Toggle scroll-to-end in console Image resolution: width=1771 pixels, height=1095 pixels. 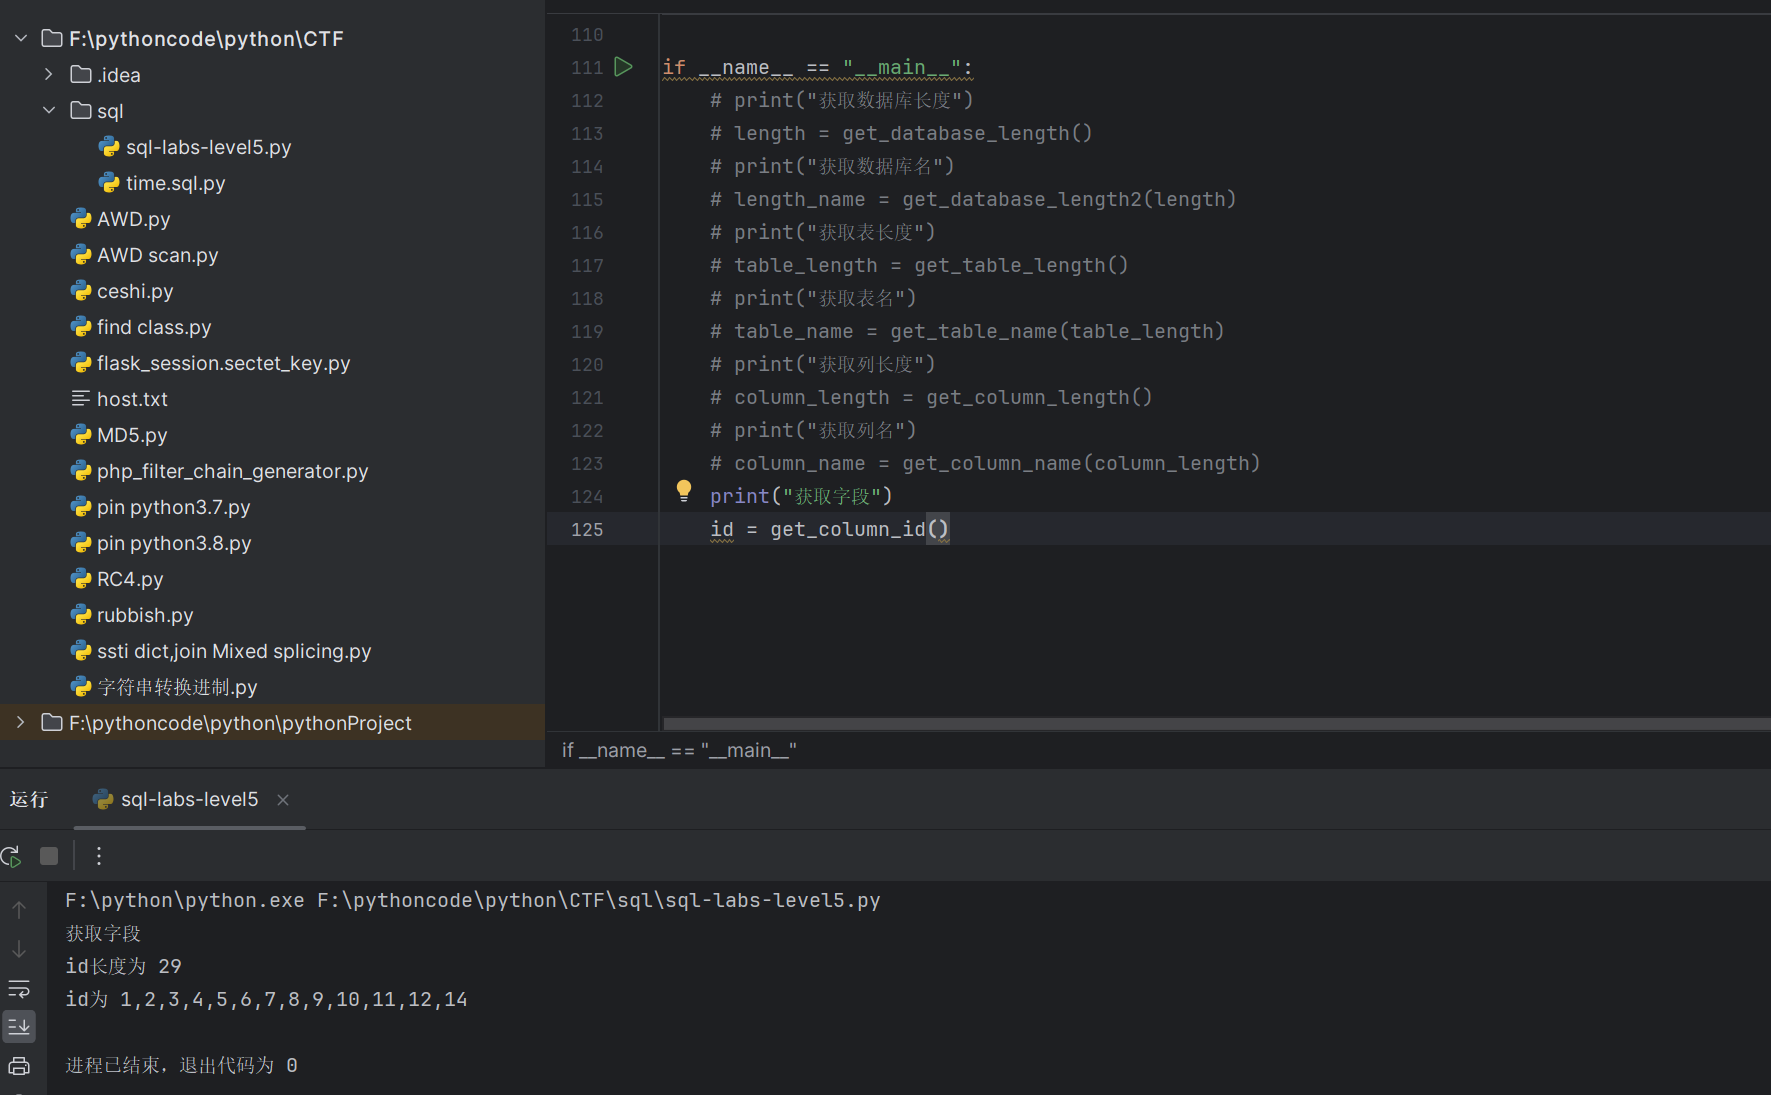(x=18, y=1026)
